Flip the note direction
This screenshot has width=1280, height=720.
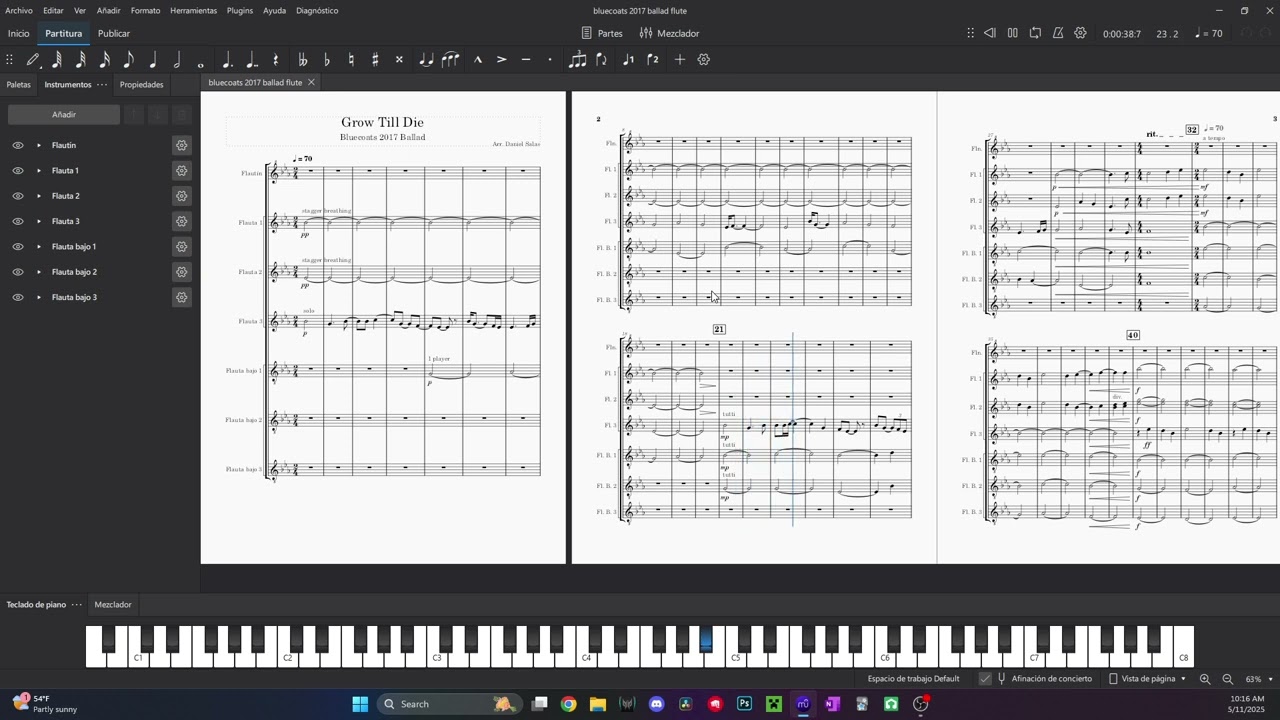point(601,60)
